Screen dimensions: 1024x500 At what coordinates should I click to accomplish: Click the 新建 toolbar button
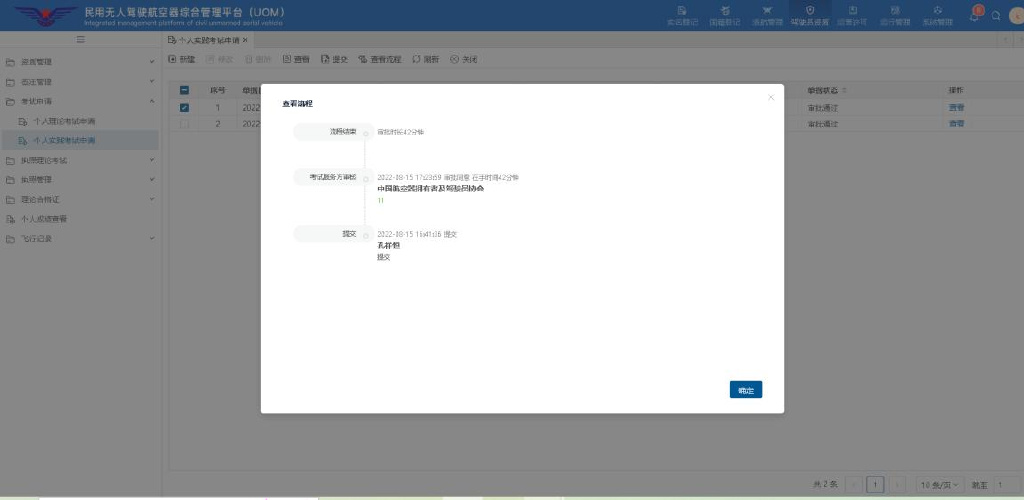(181, 59)
